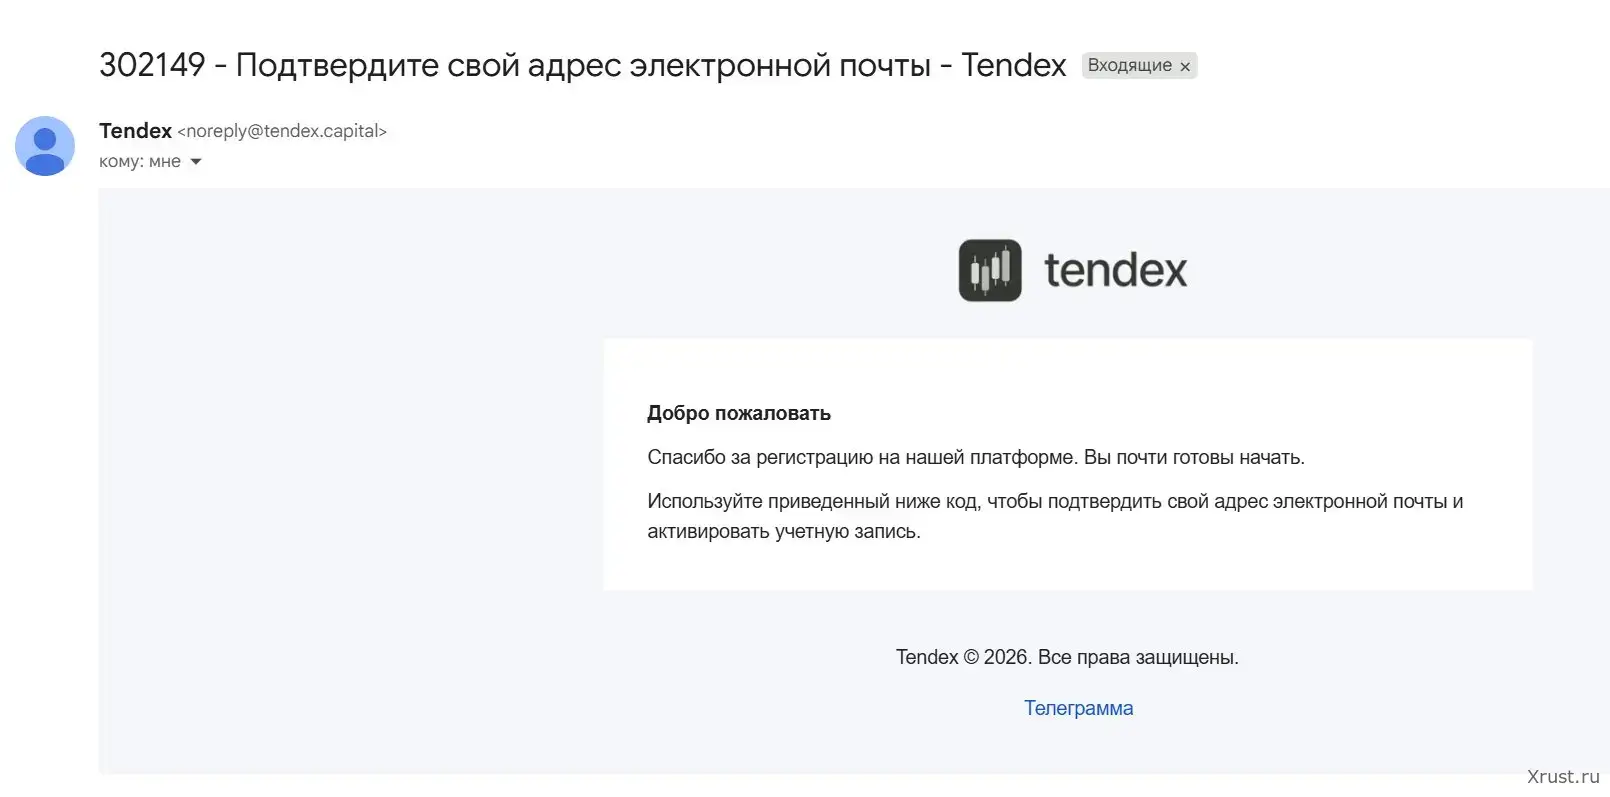Click the tendex wordmark in the email
1610x797 pixels.
tap(1115, 270)
